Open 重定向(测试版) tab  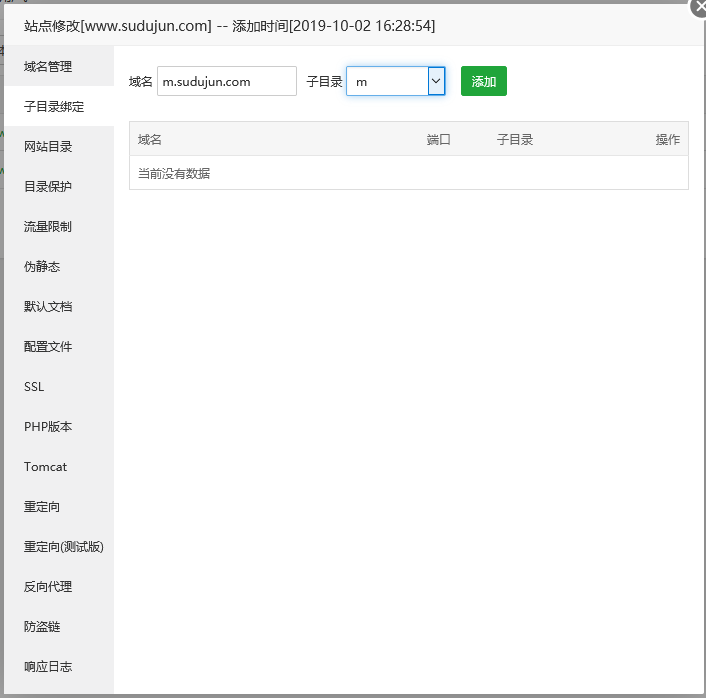click(x=64, y=547)
